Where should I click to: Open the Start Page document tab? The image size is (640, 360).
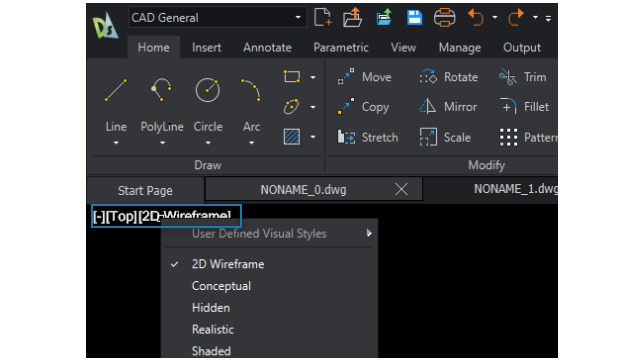click(x=145, y=191)
